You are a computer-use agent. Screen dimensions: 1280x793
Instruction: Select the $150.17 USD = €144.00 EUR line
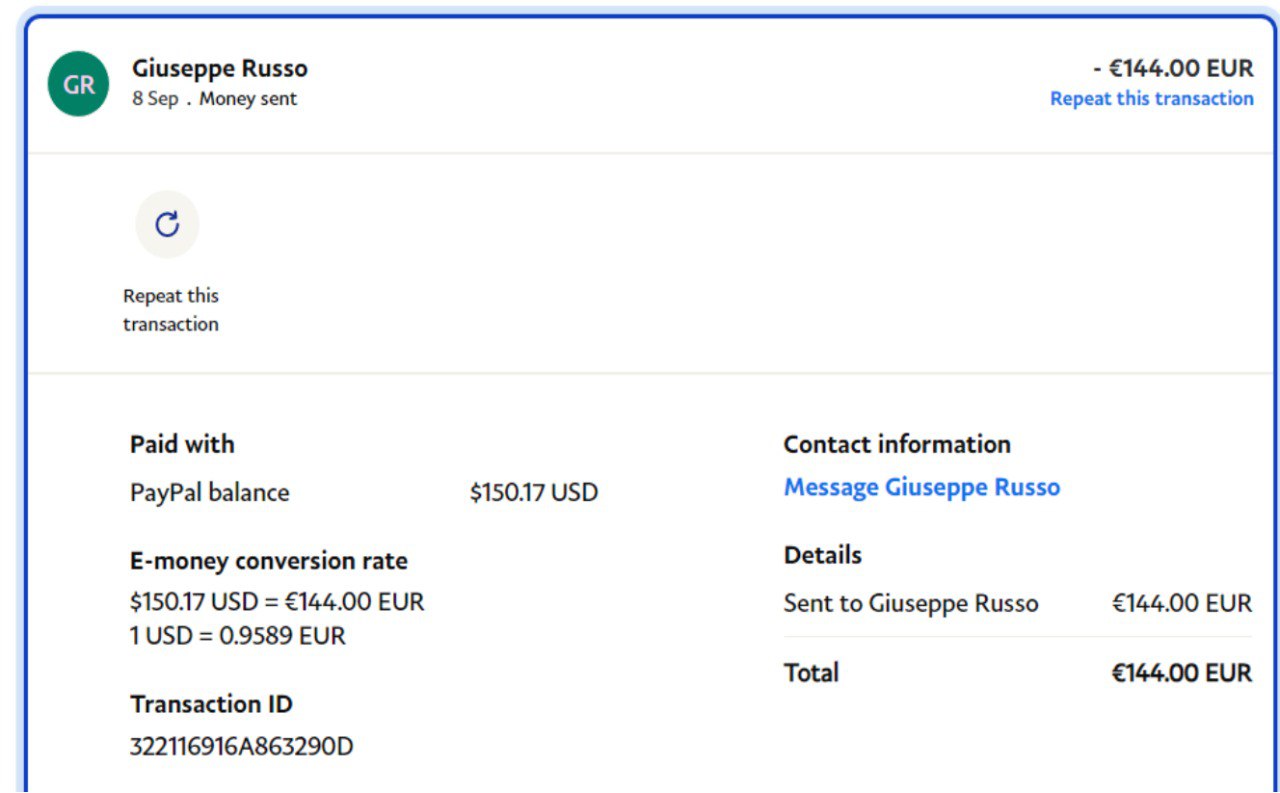(x=277, y=602)
